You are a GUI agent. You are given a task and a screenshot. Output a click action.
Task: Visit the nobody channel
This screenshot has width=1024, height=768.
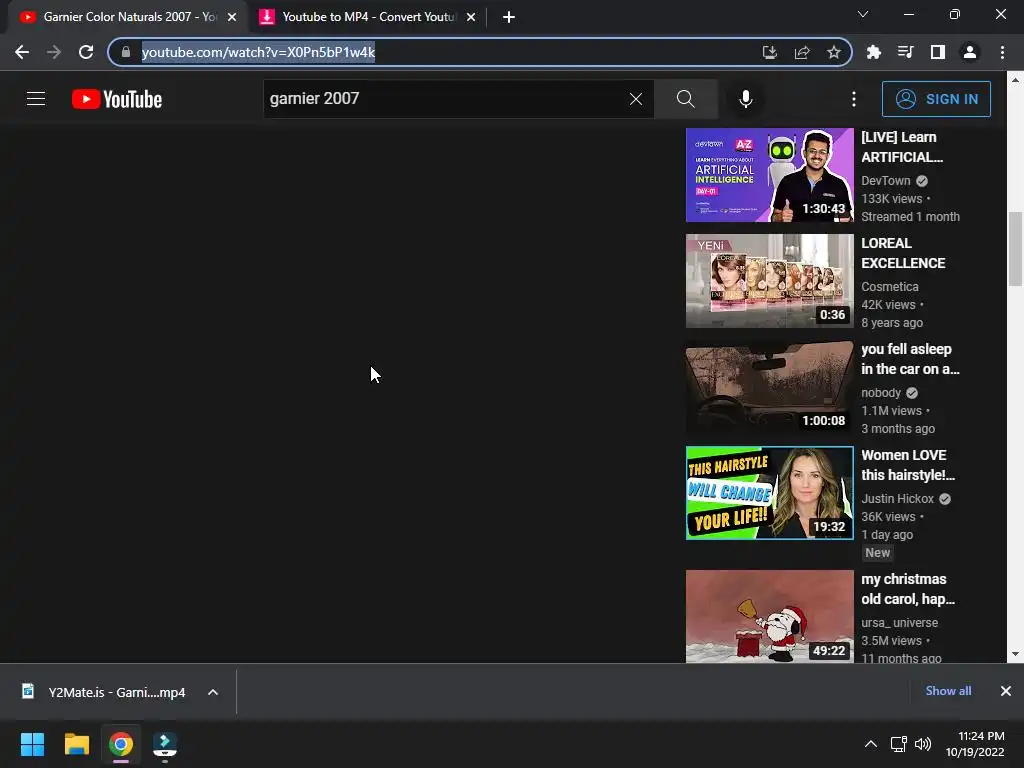pyautogui.click(x=880, y=392)
